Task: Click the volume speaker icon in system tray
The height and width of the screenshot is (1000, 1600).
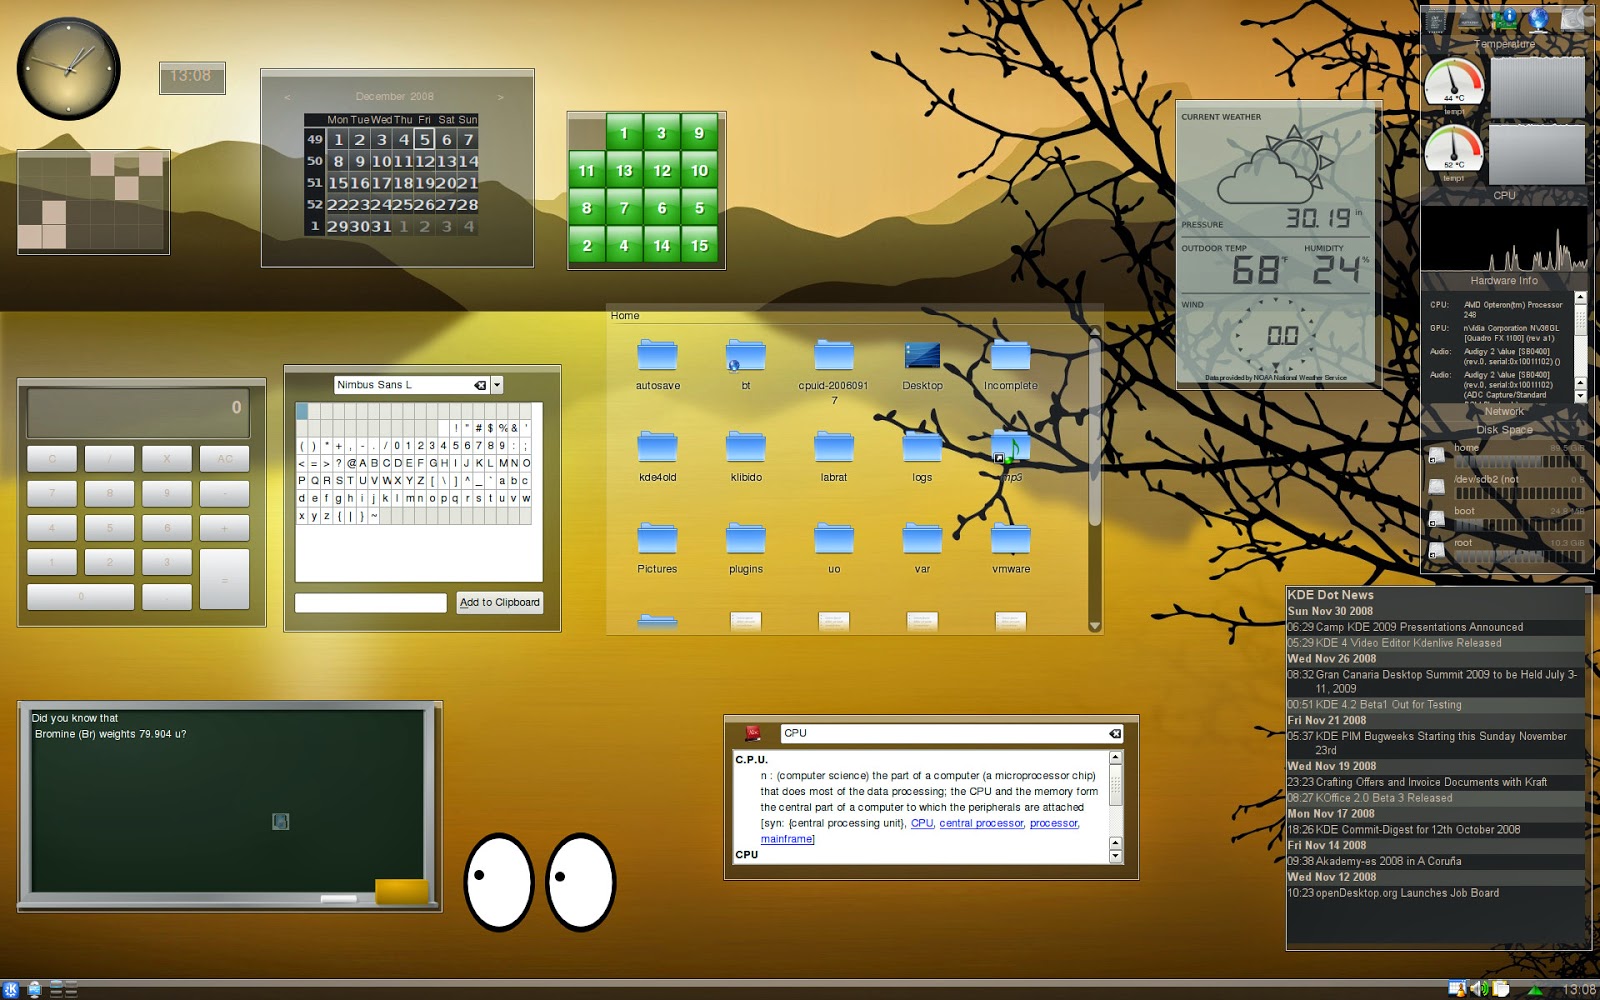Action: pyautogui.click(x=1479, y=988)
